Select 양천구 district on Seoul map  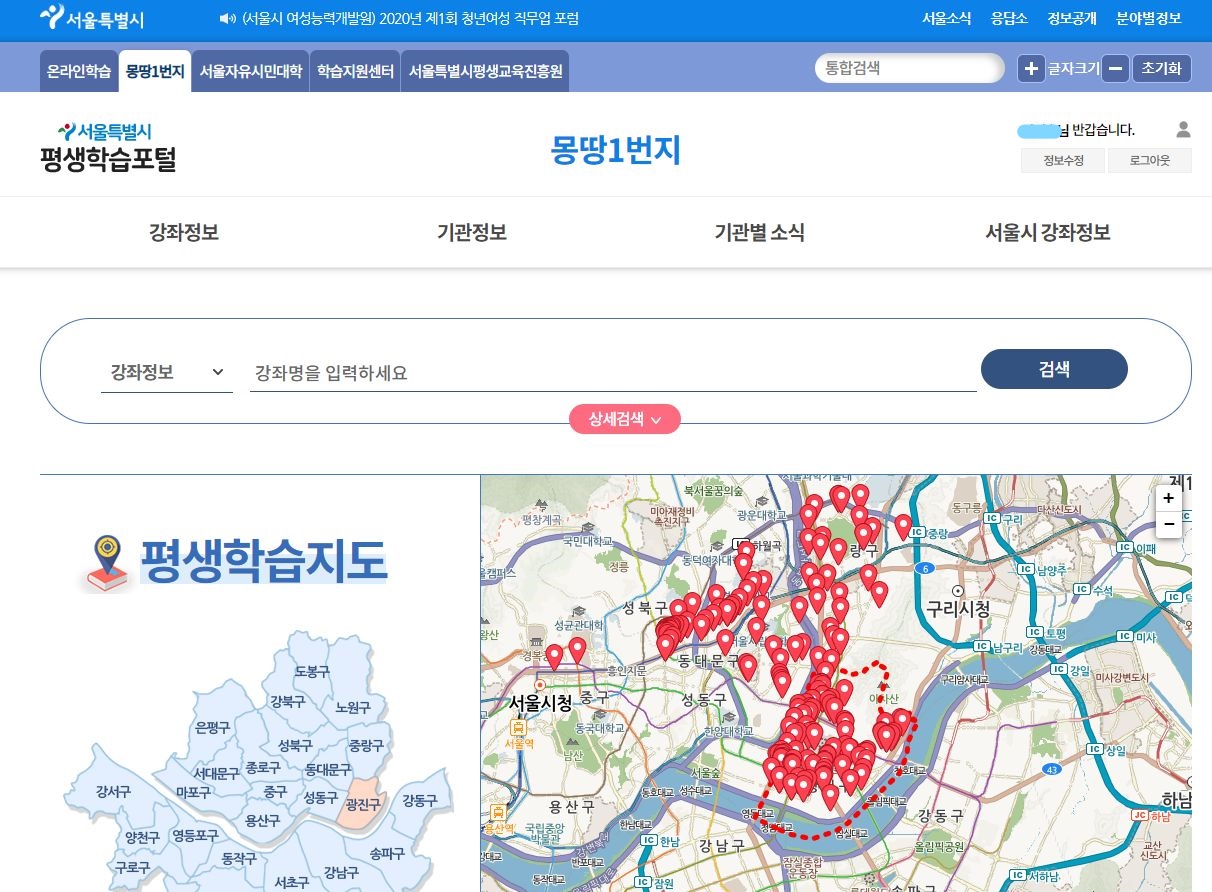pyautogui.click(x=142, y=837)
